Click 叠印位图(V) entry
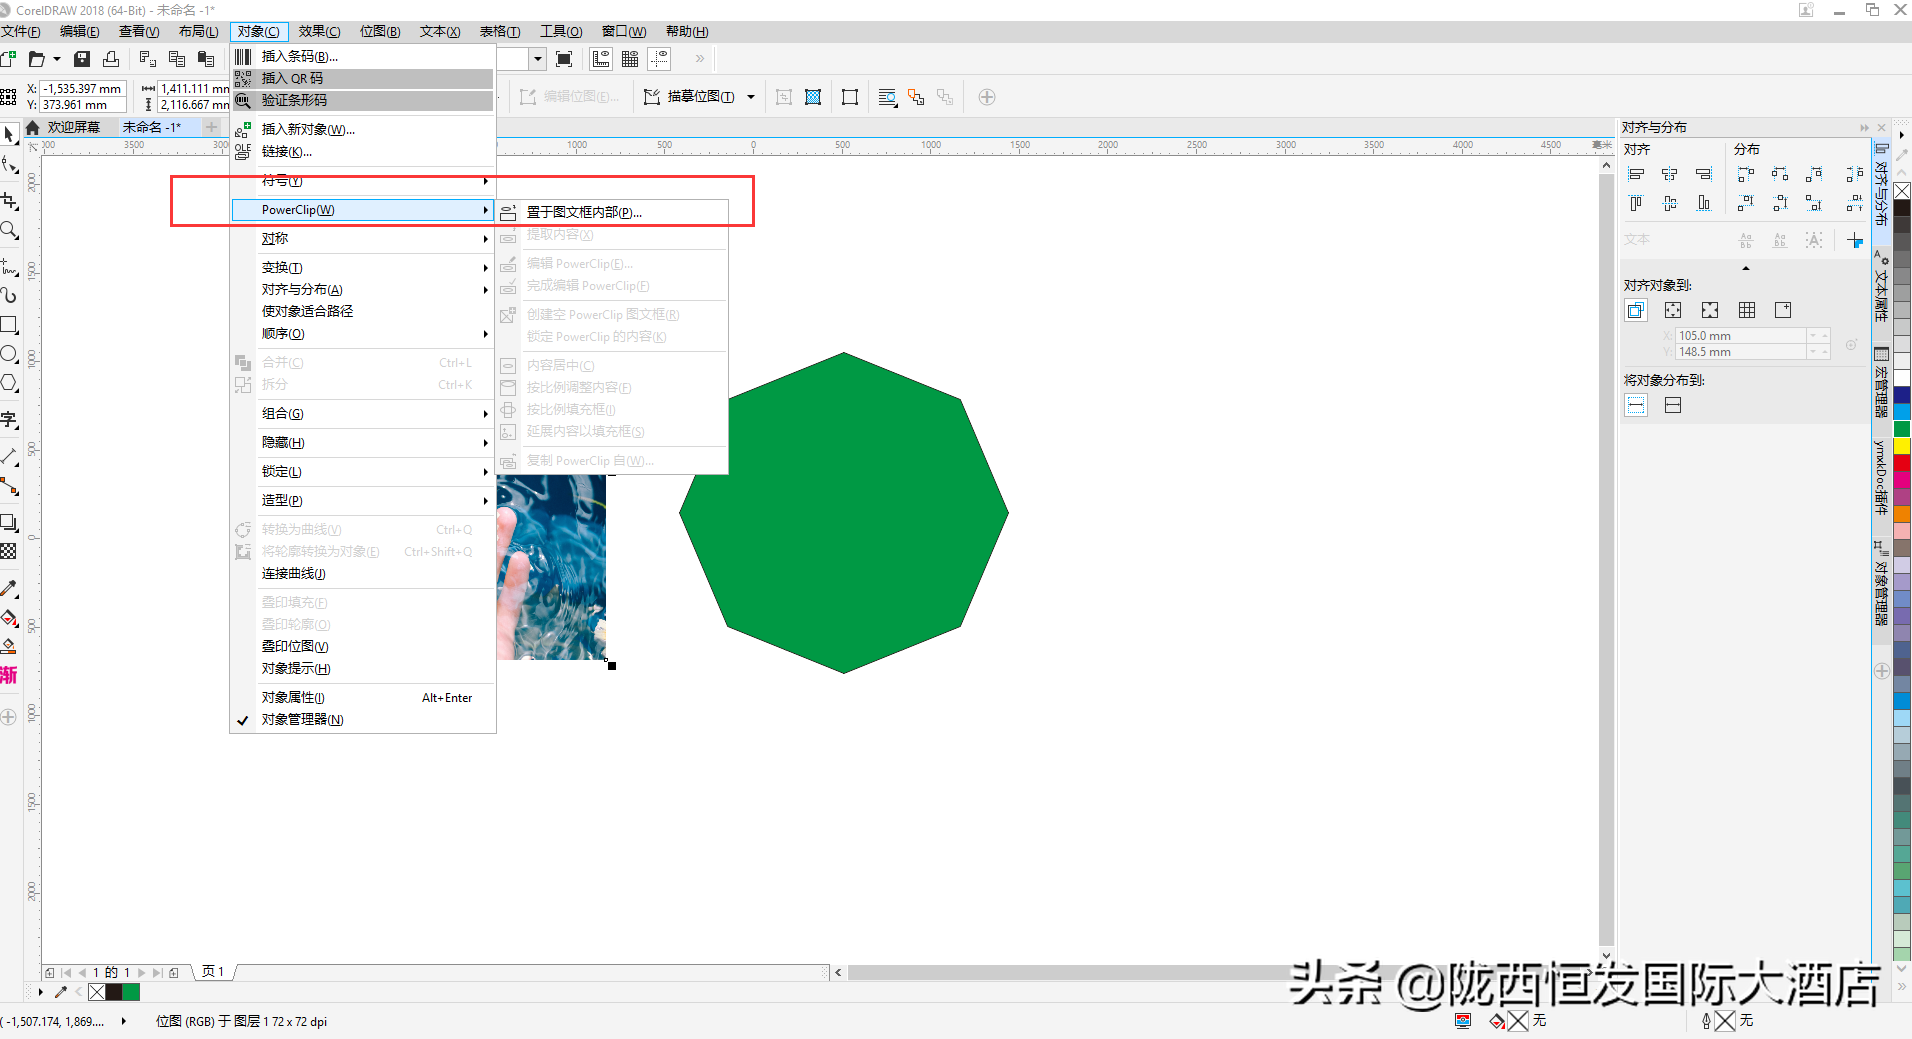This screenshot has width=1912, height=1039. click(363, 647)
